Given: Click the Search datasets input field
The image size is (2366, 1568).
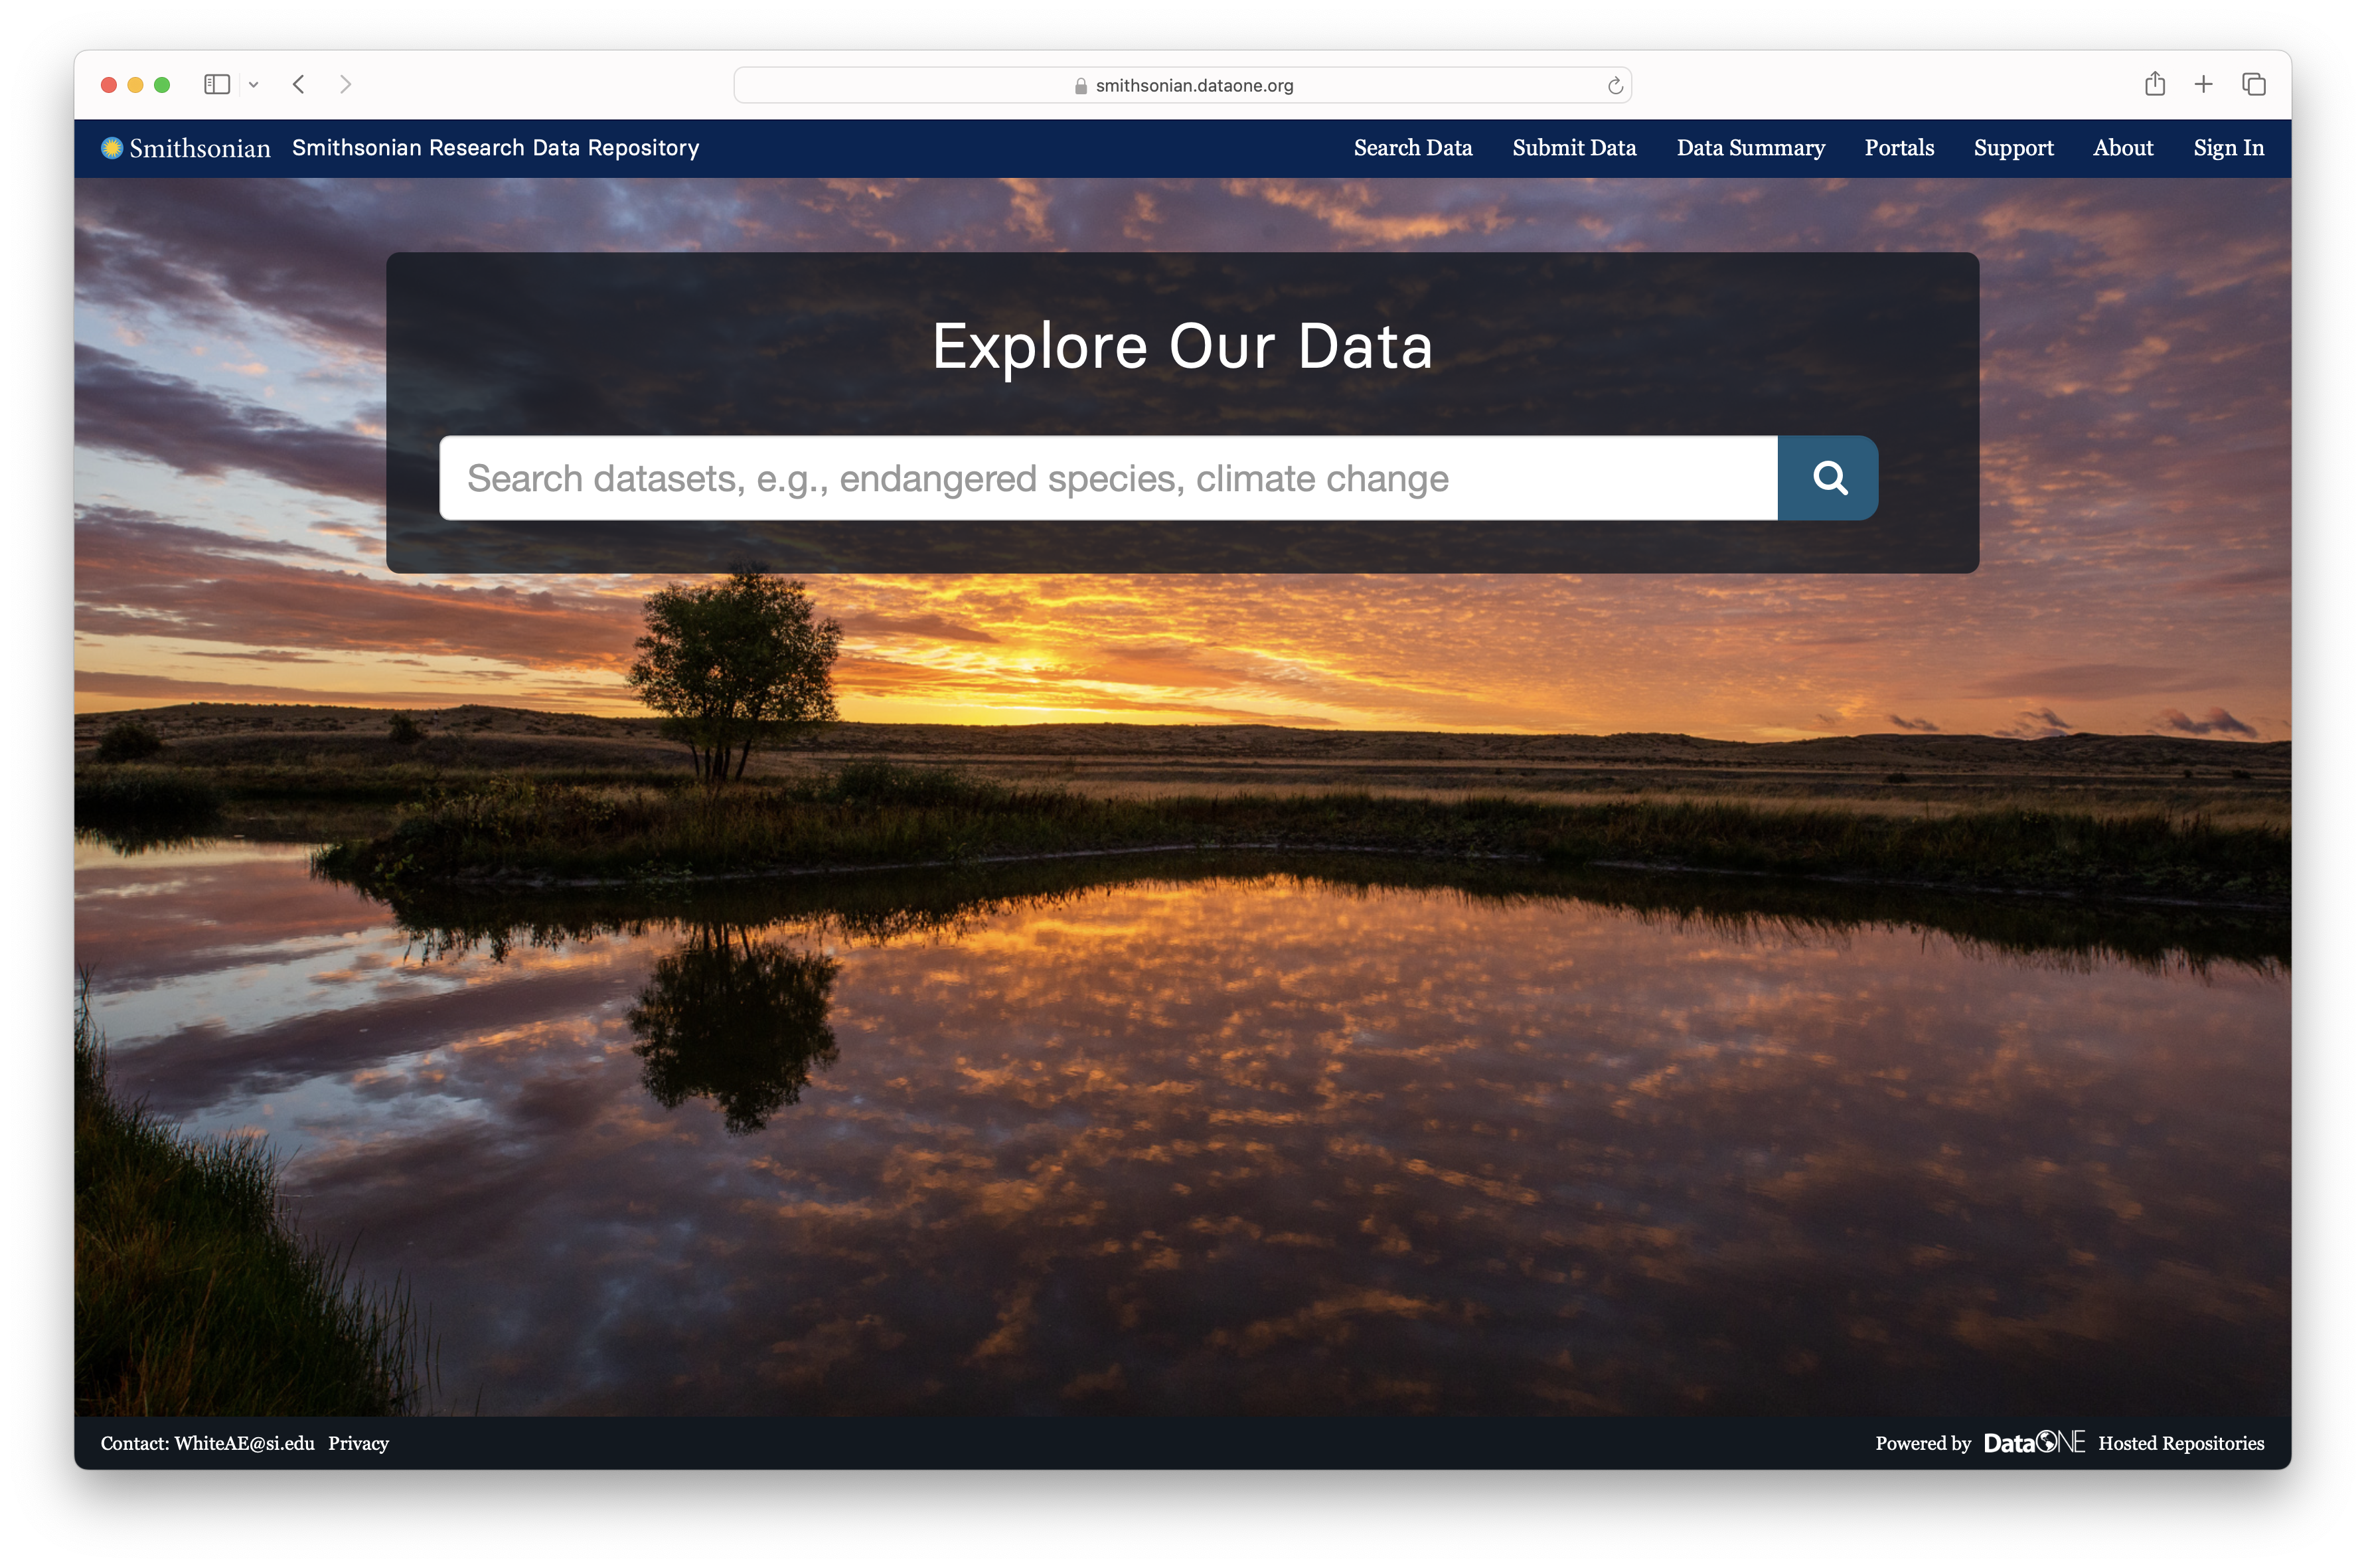Looking at the screenshot, I should (x=1108, y=478).
